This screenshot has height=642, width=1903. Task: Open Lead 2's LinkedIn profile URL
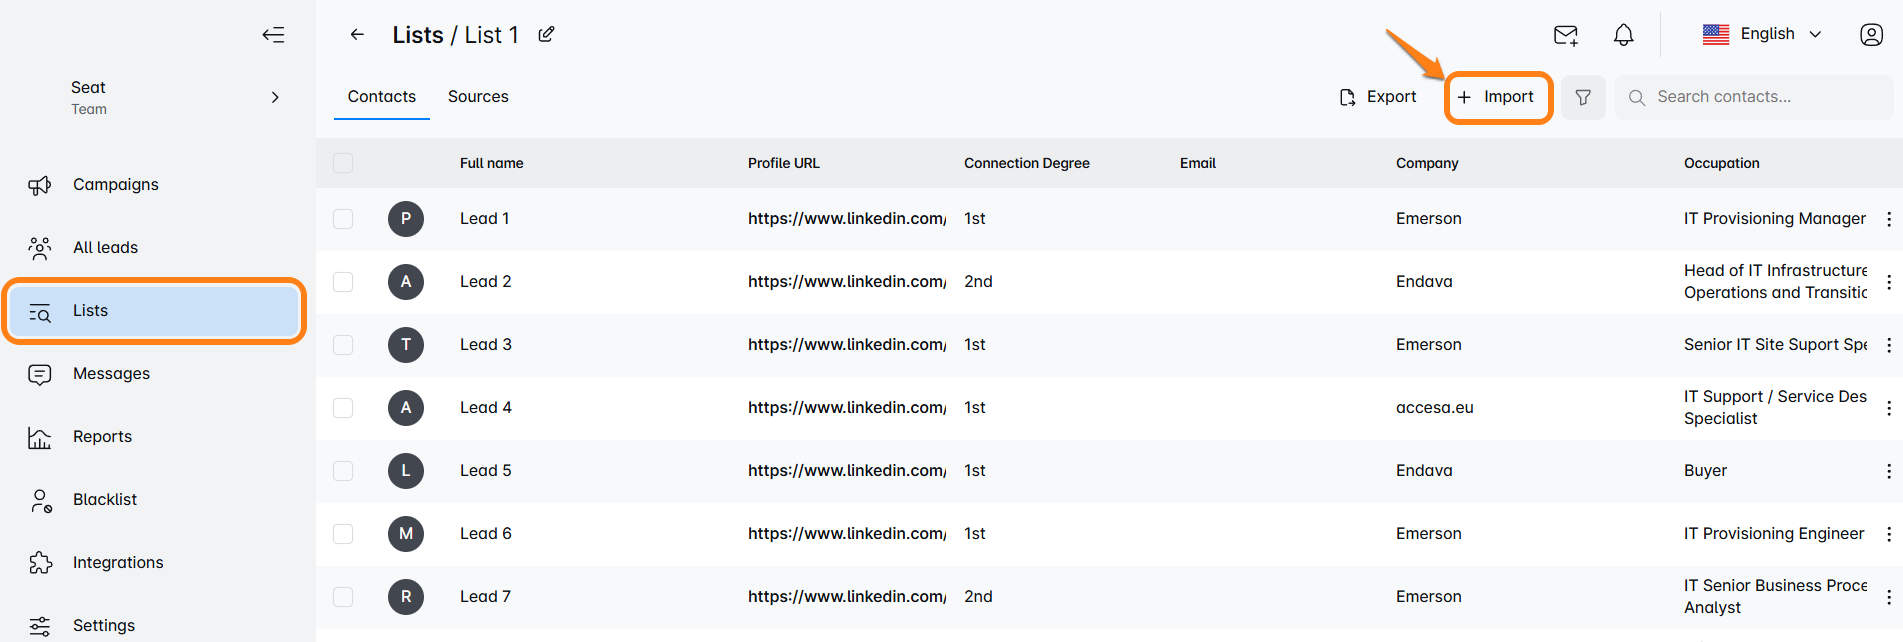[x=846, y=282]
